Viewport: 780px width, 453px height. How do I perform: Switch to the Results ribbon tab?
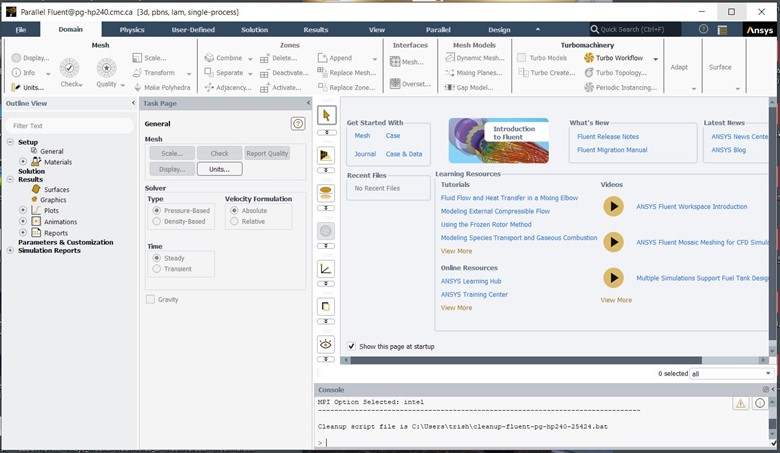pyautogui.click(x=316, y=30)
